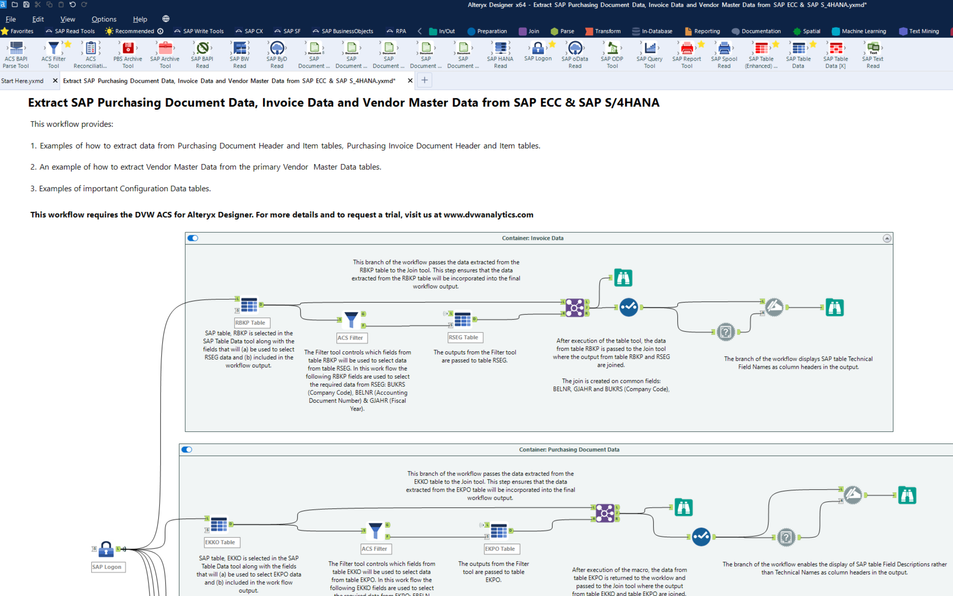Click the Save icon in title bar

26,4
